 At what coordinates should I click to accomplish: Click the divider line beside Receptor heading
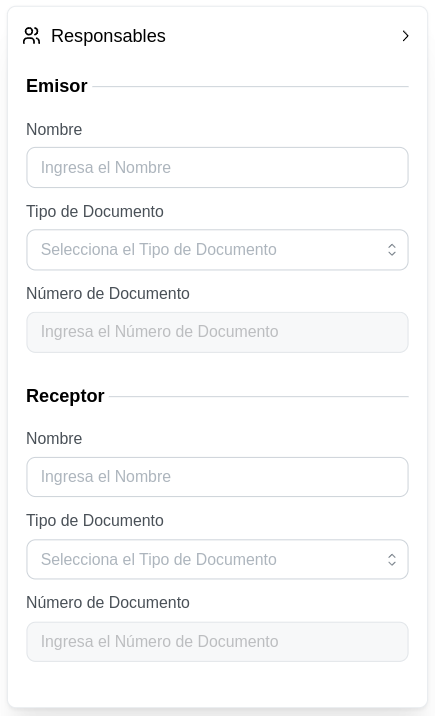[259, 396]
